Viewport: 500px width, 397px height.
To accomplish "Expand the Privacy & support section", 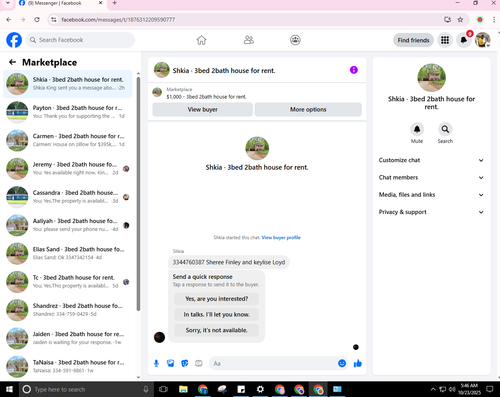I will point(431,212).
